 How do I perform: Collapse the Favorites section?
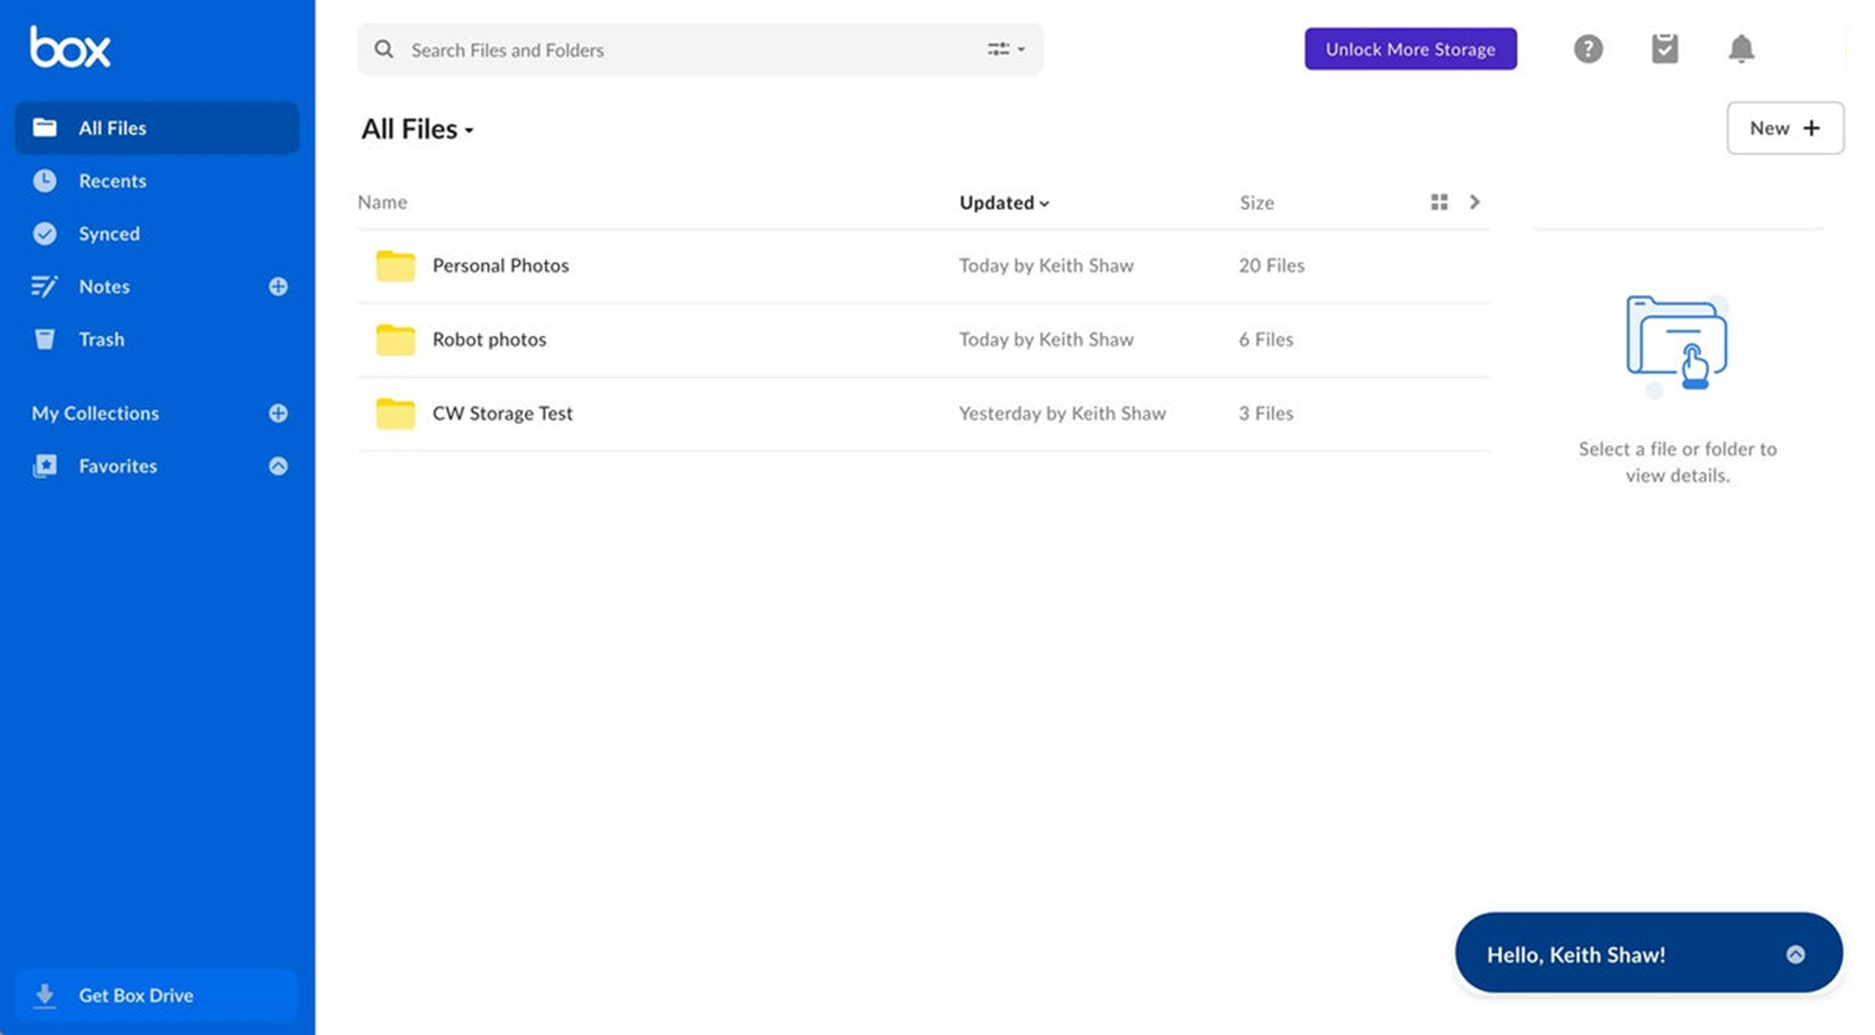(x=278, y=465)
